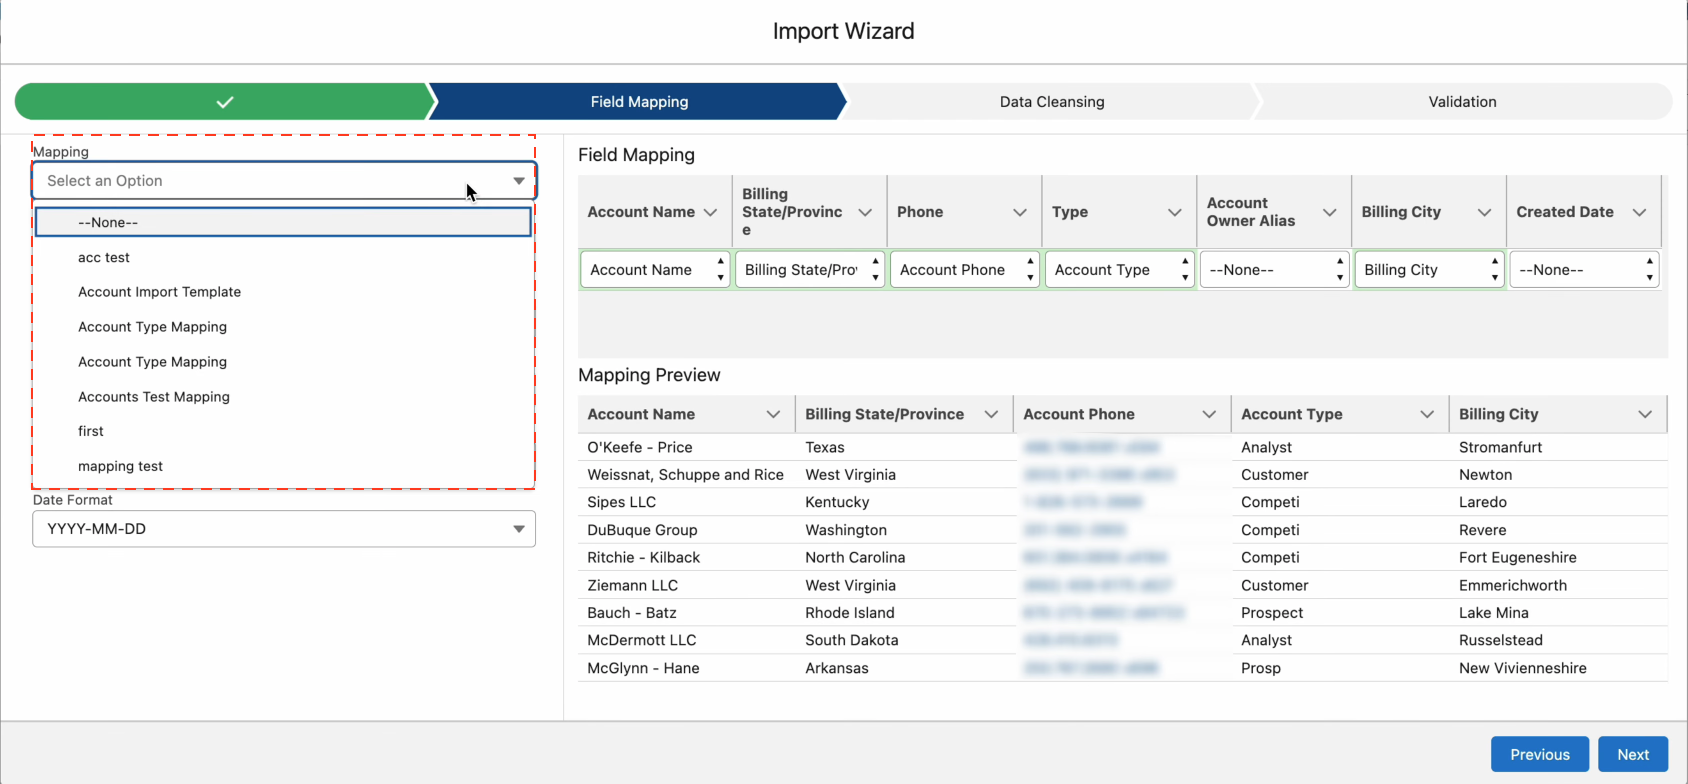Open the Account Owner Alias column chevron
The image size is (1688, 784).
click(x=1330, y=212)
